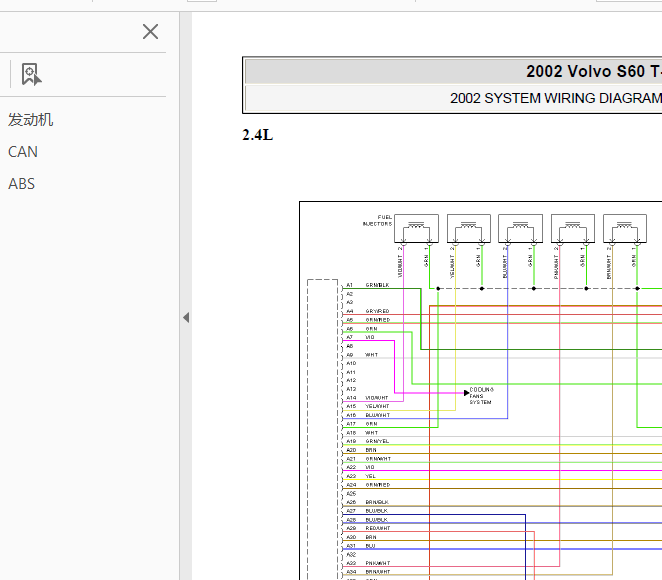Close the bookmarks side panel

(150, 32)
